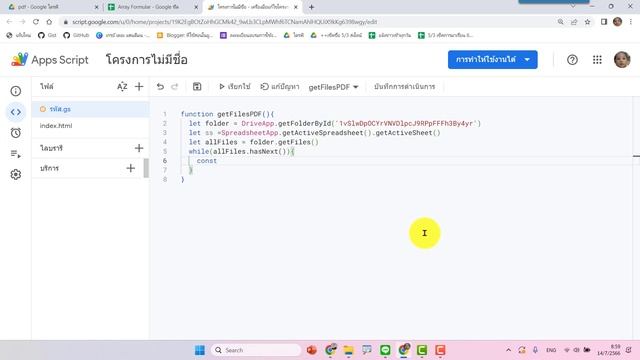Toggle the browser side panel icon

click(x=604, y=22)
